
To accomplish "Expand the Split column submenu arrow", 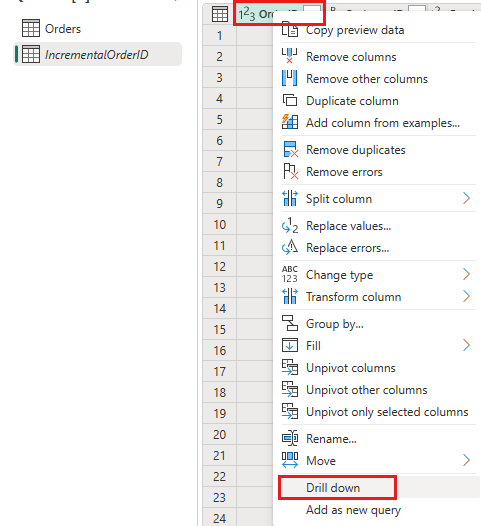I will 467,198.
